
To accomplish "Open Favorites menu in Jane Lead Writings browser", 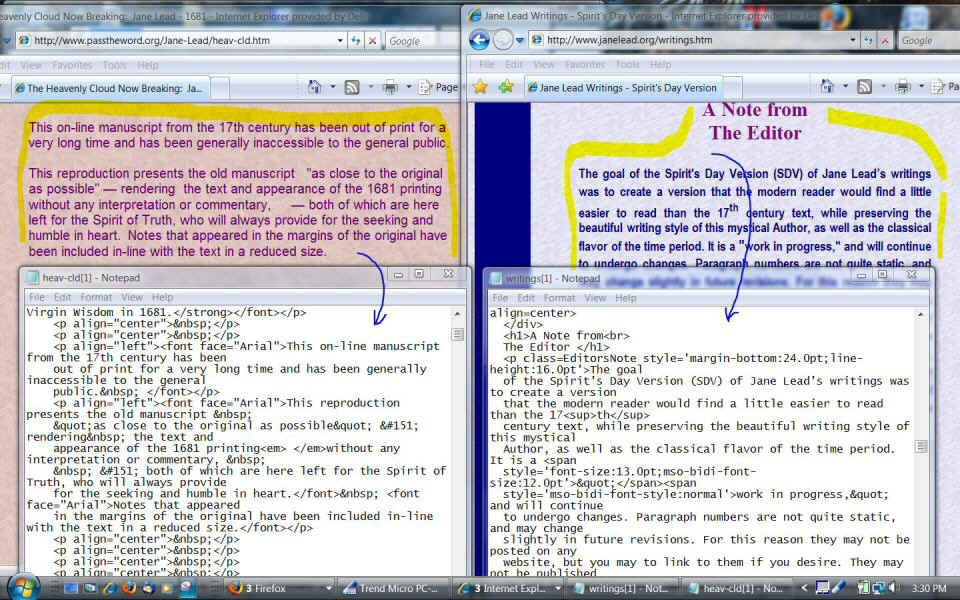I will point(585,64).
